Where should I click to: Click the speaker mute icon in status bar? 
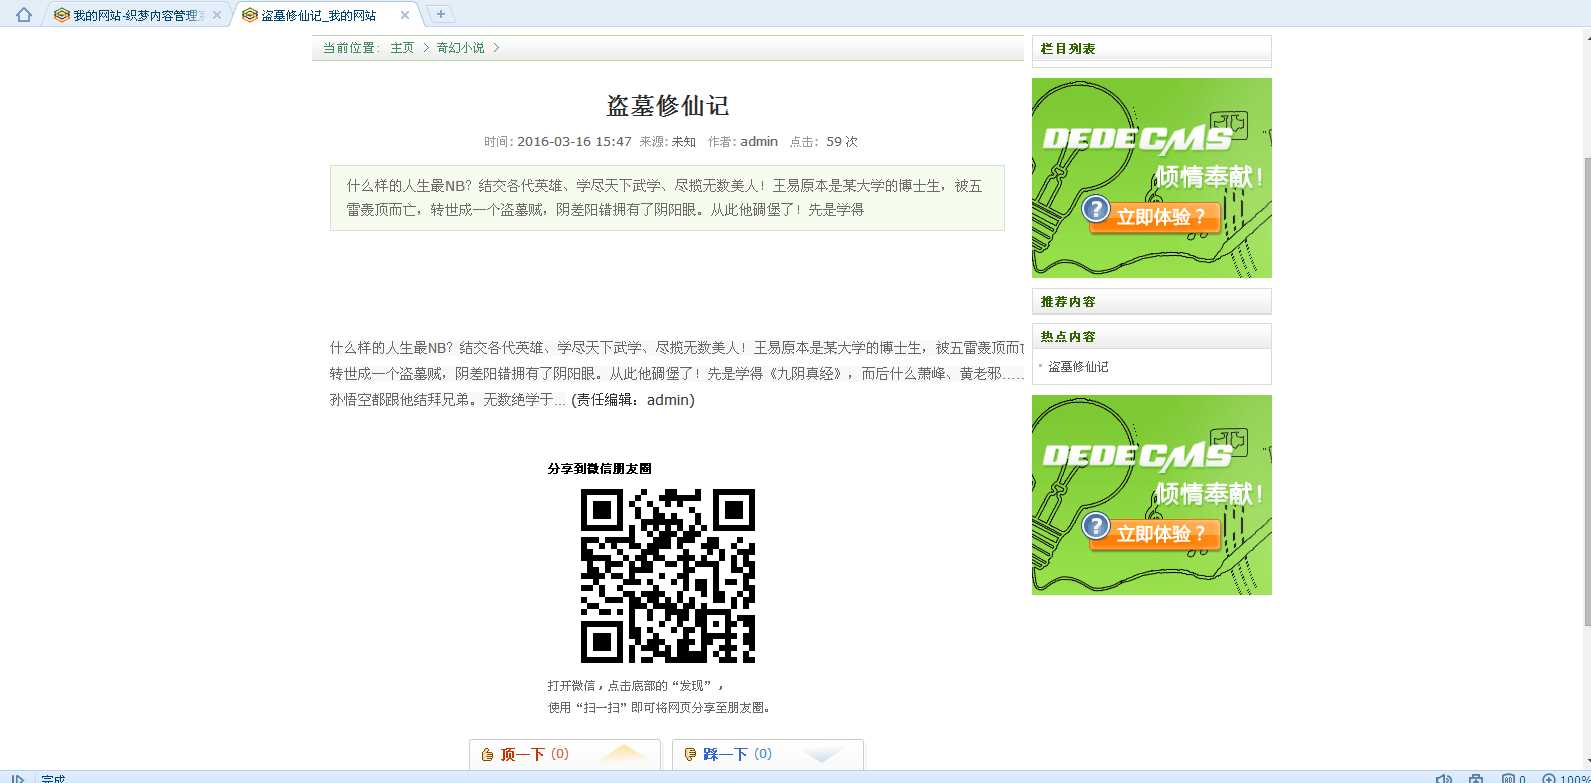click(x=1443, y=778)
